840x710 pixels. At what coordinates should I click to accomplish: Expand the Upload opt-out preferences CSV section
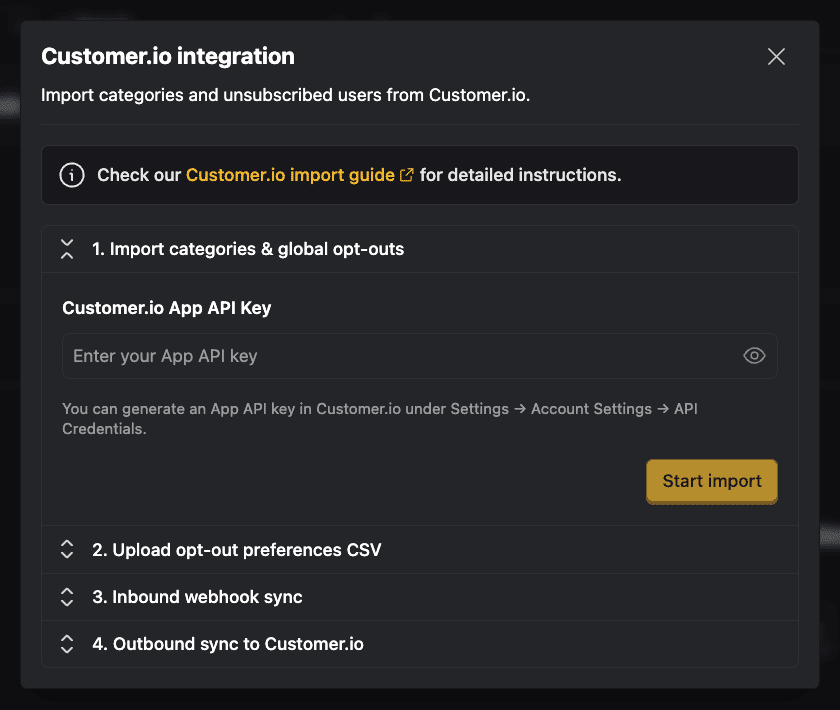click(x=420, y=550)
